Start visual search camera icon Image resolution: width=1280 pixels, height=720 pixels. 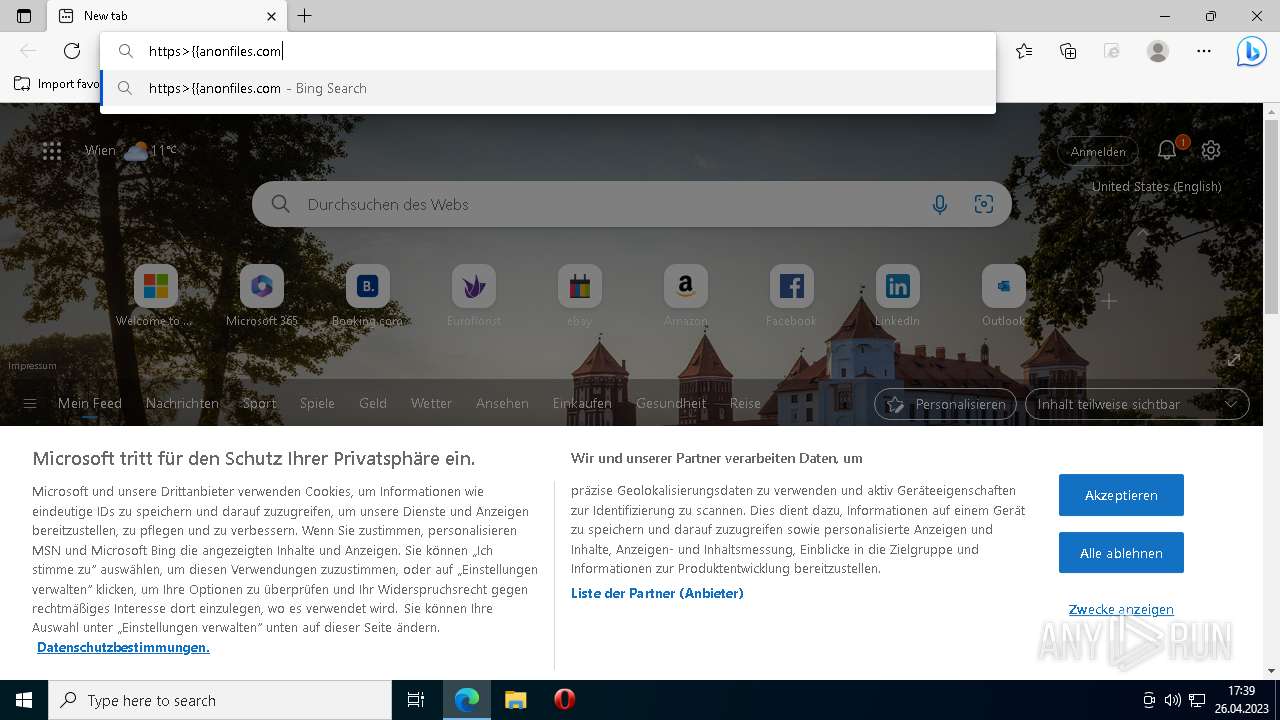coord(984,204)
